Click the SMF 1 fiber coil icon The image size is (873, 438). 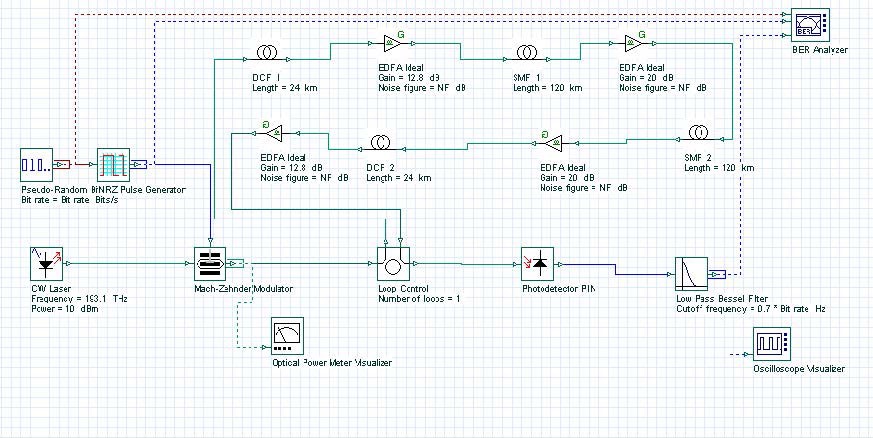(526, 53)
